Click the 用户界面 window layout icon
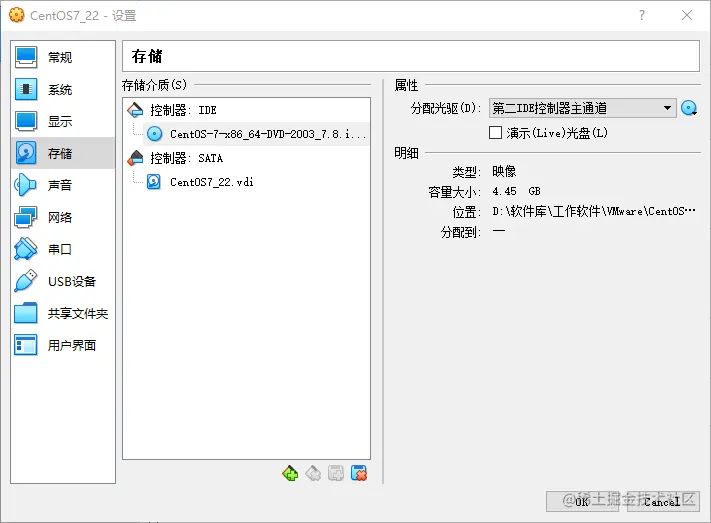Viewport: 711px width, 523px height. pyautogui.click(x=26, y=345)
